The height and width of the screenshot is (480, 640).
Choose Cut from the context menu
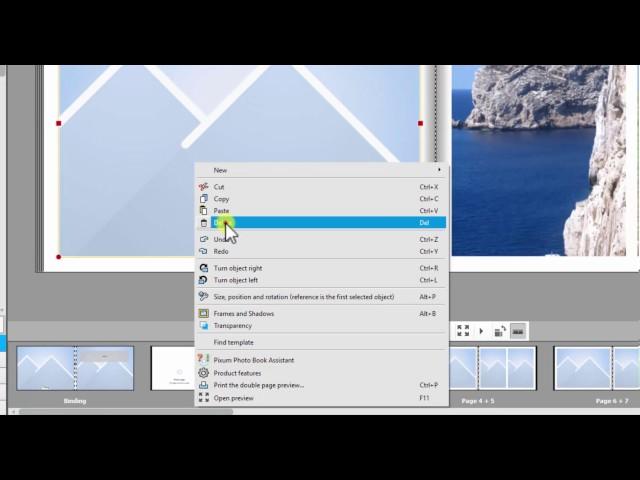click(x=322, y=187)
